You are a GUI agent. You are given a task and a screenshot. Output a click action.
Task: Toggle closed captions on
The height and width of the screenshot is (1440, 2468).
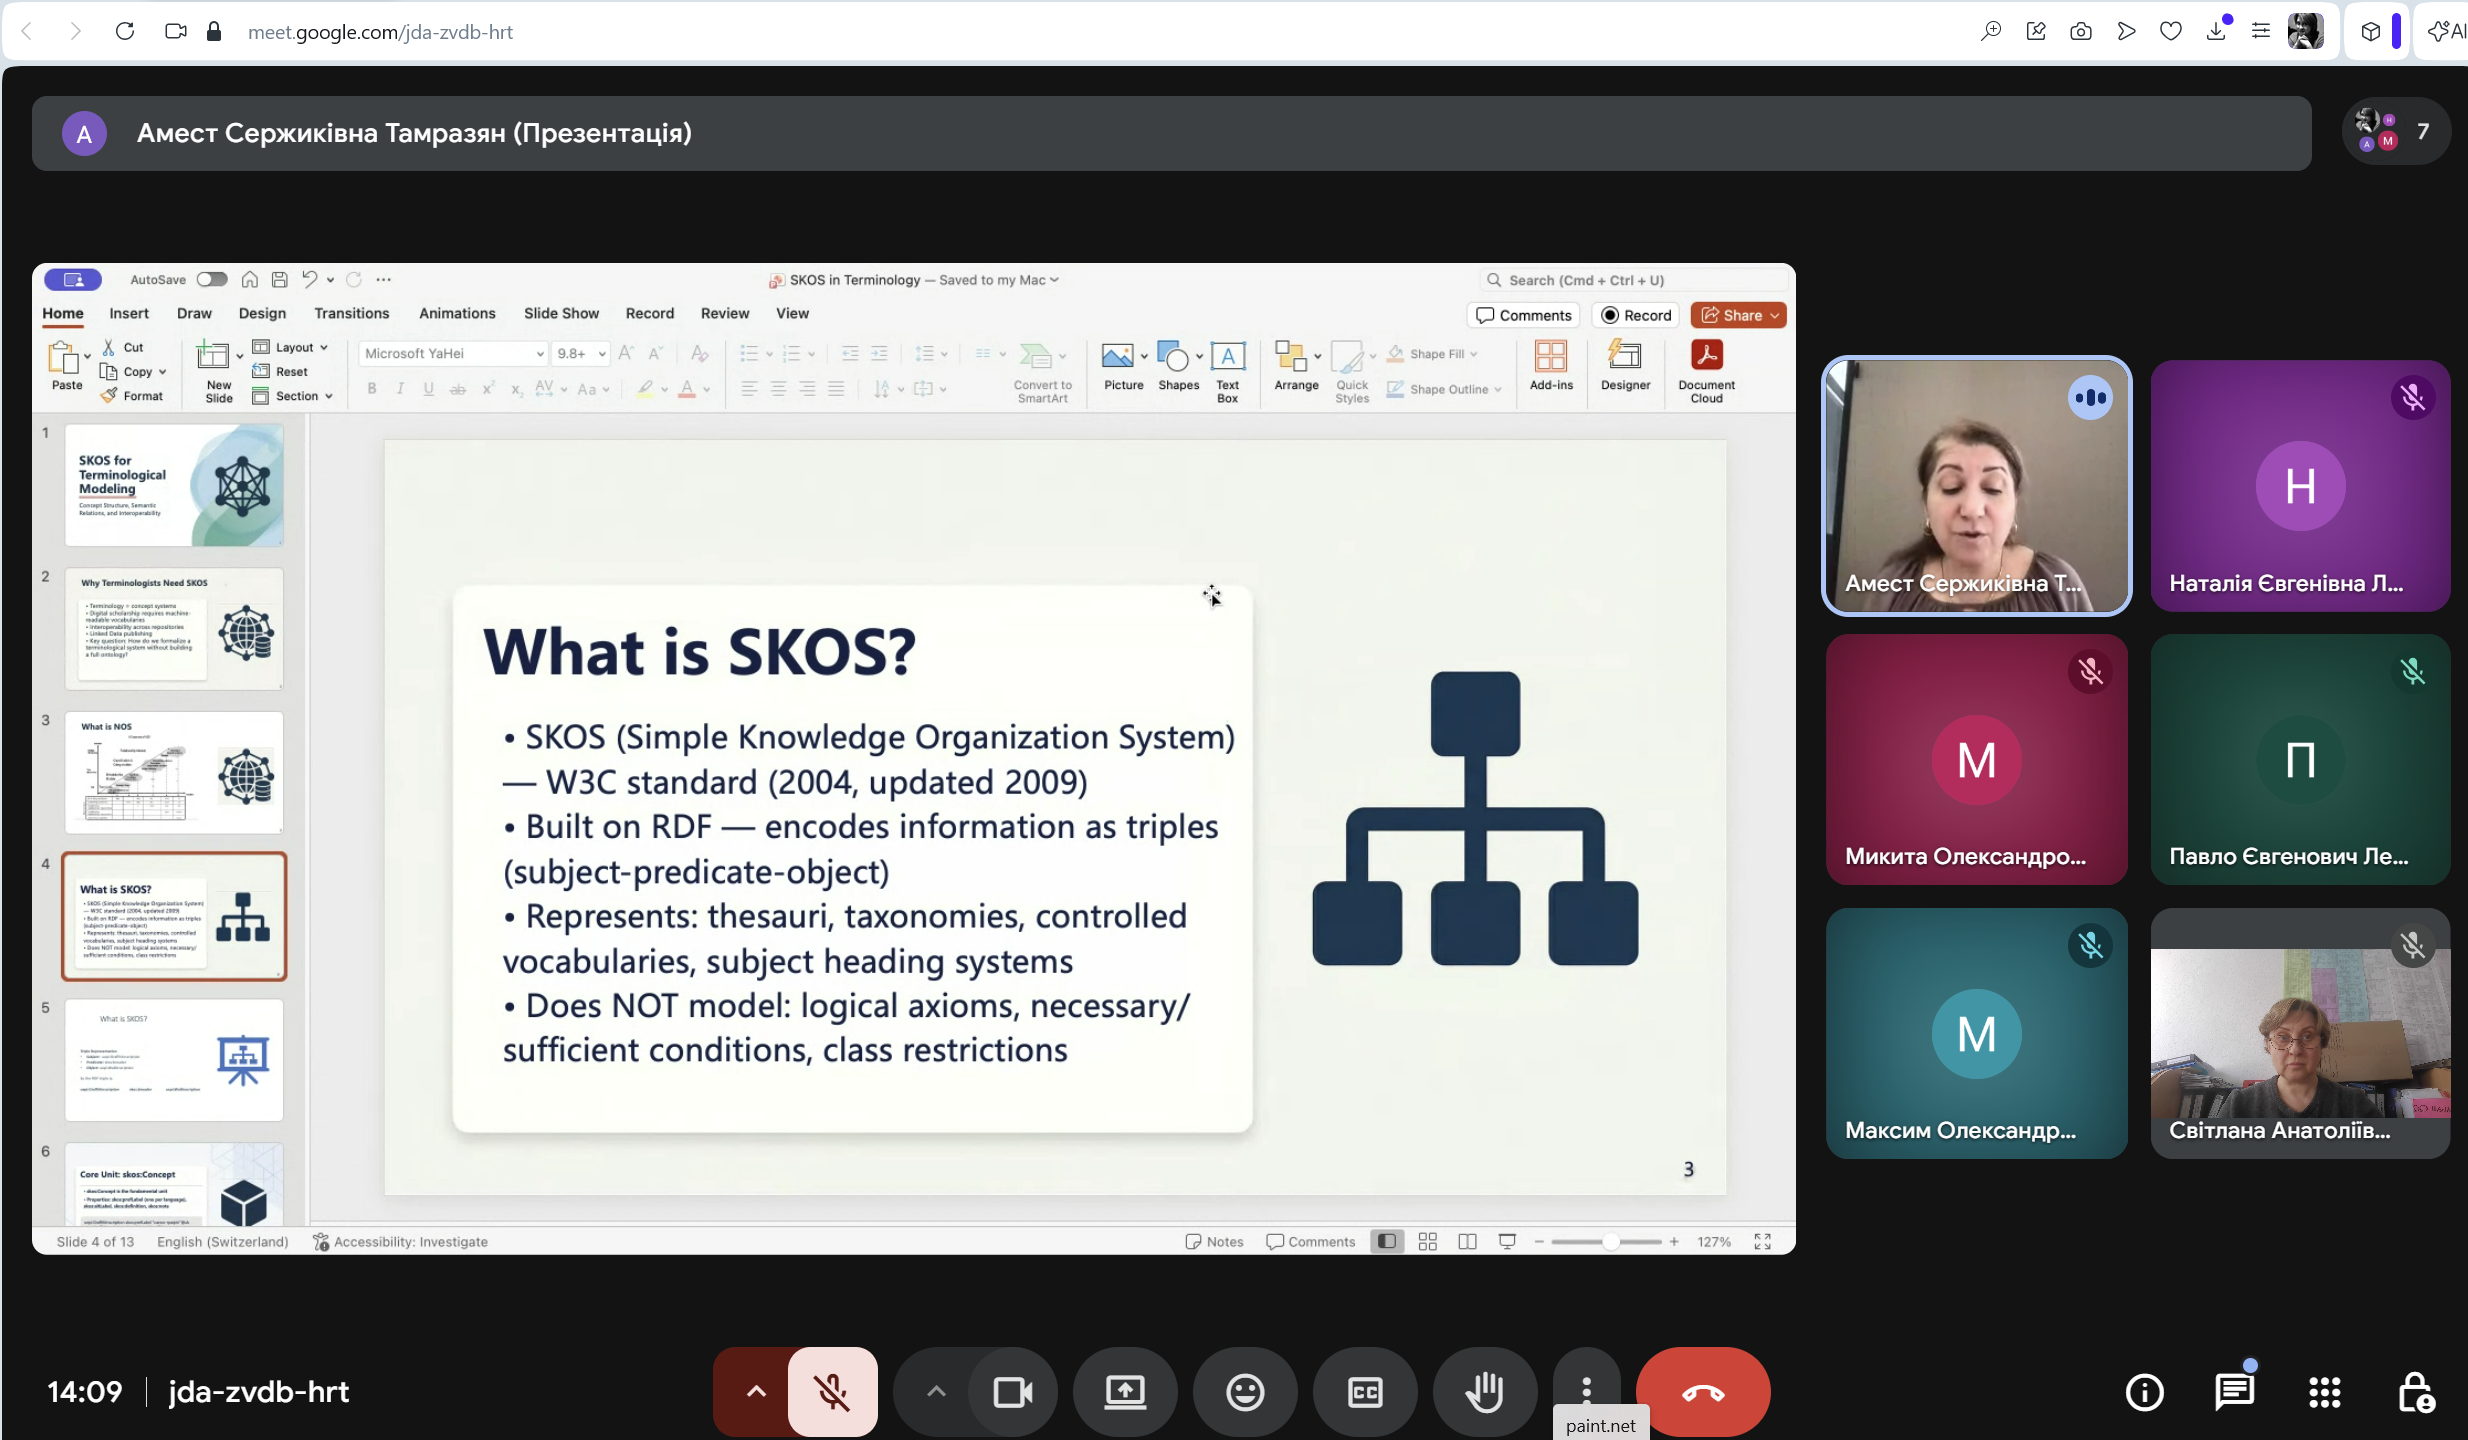tap(1365, 1391)
